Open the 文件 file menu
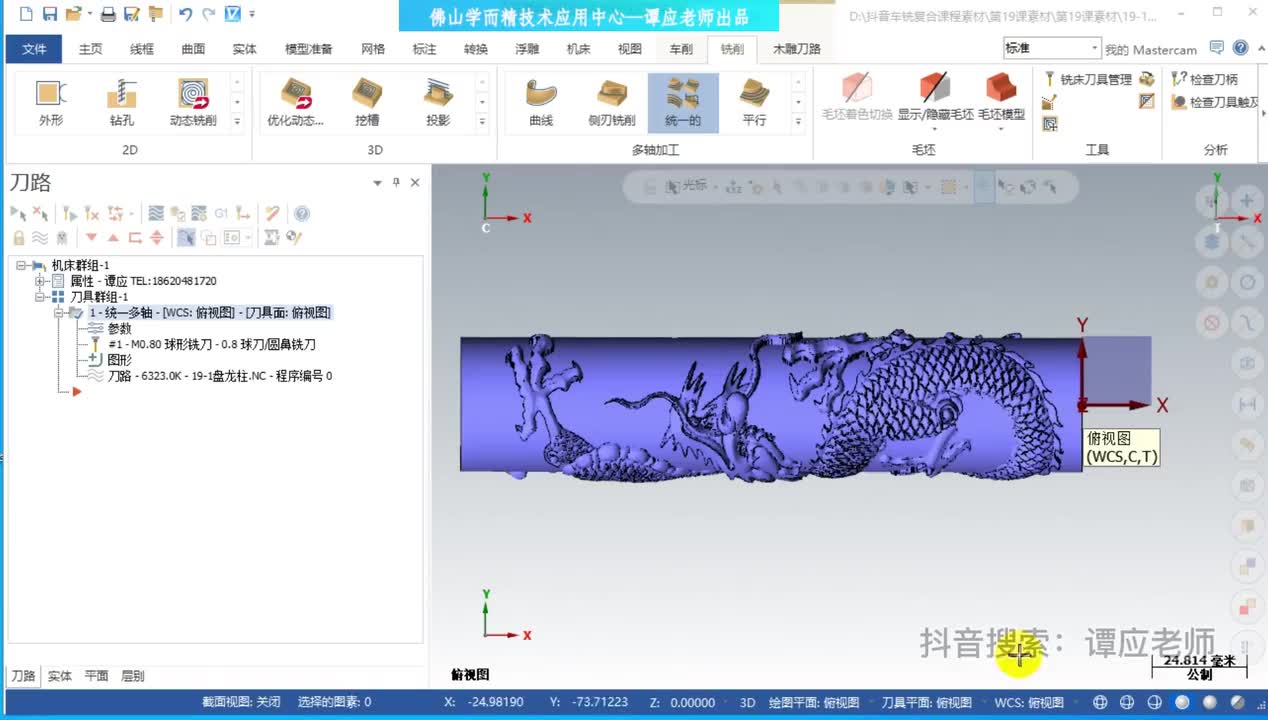This screenshot has width=1268, height=720. 34,49
